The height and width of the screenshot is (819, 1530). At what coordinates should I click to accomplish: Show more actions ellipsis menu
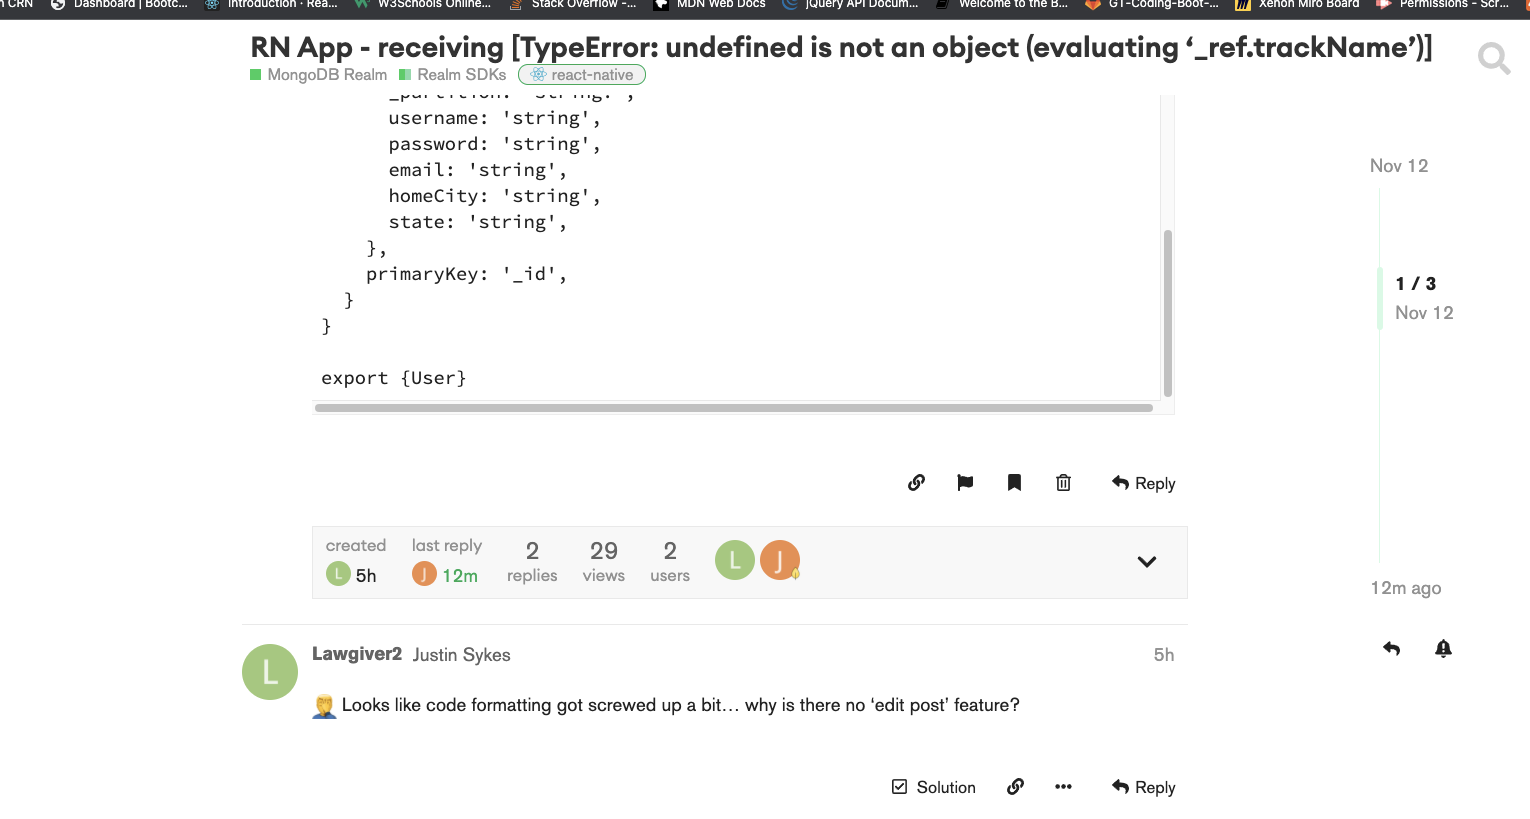1063,787
